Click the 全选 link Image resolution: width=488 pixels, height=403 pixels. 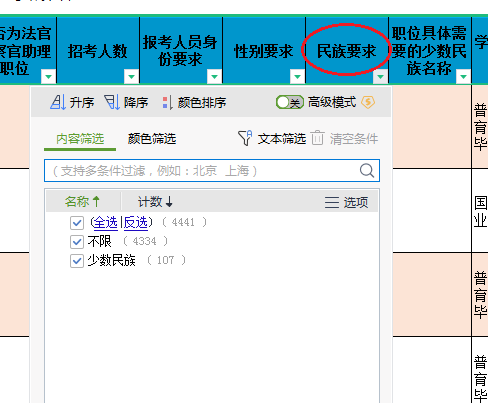pos(106,222)
